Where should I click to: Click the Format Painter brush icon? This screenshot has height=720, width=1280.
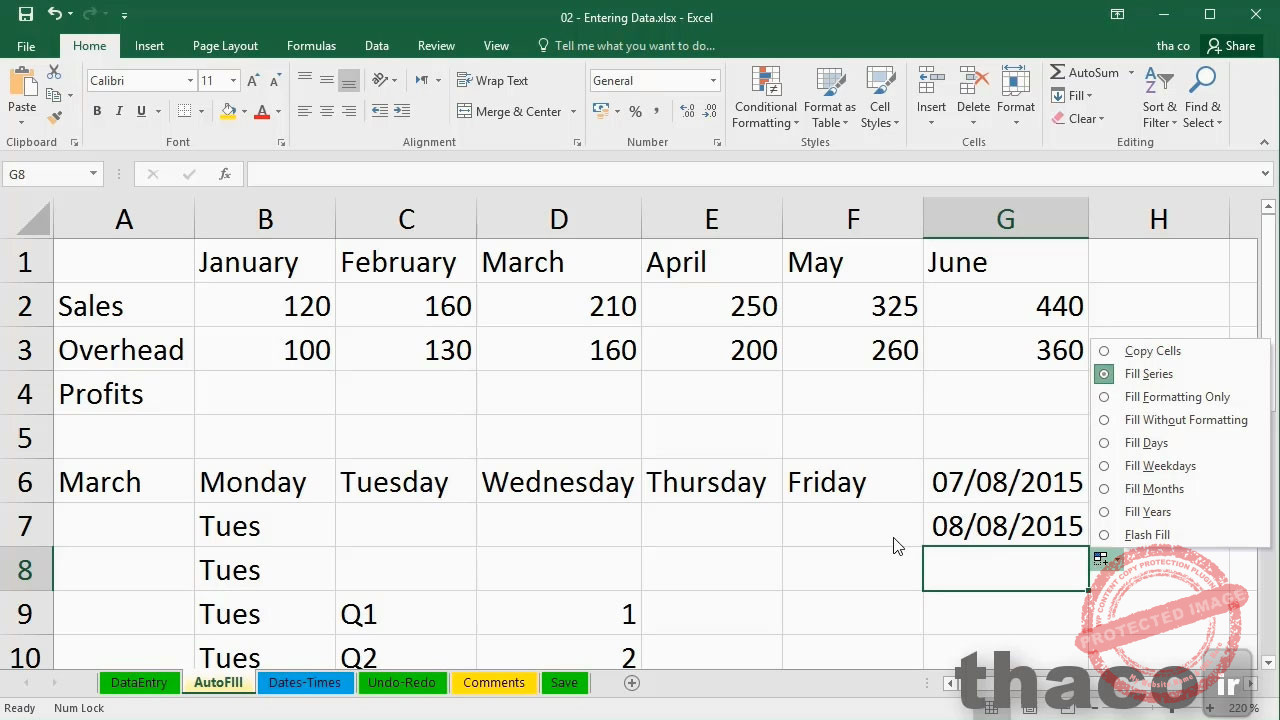click(54, 117)
